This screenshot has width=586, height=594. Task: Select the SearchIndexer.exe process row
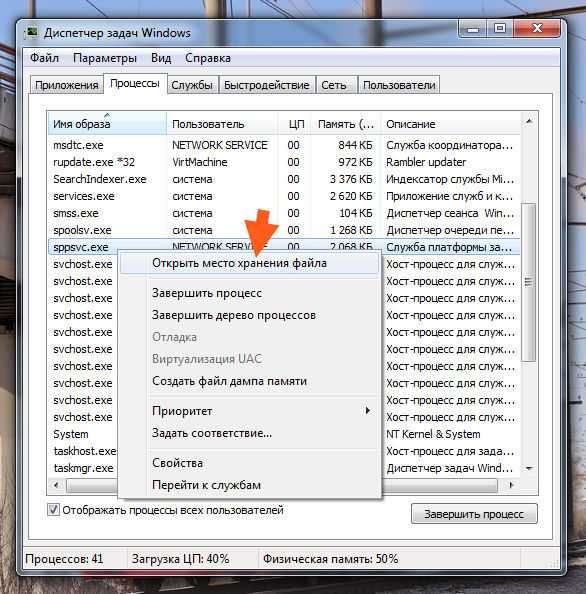coord(284,179)
